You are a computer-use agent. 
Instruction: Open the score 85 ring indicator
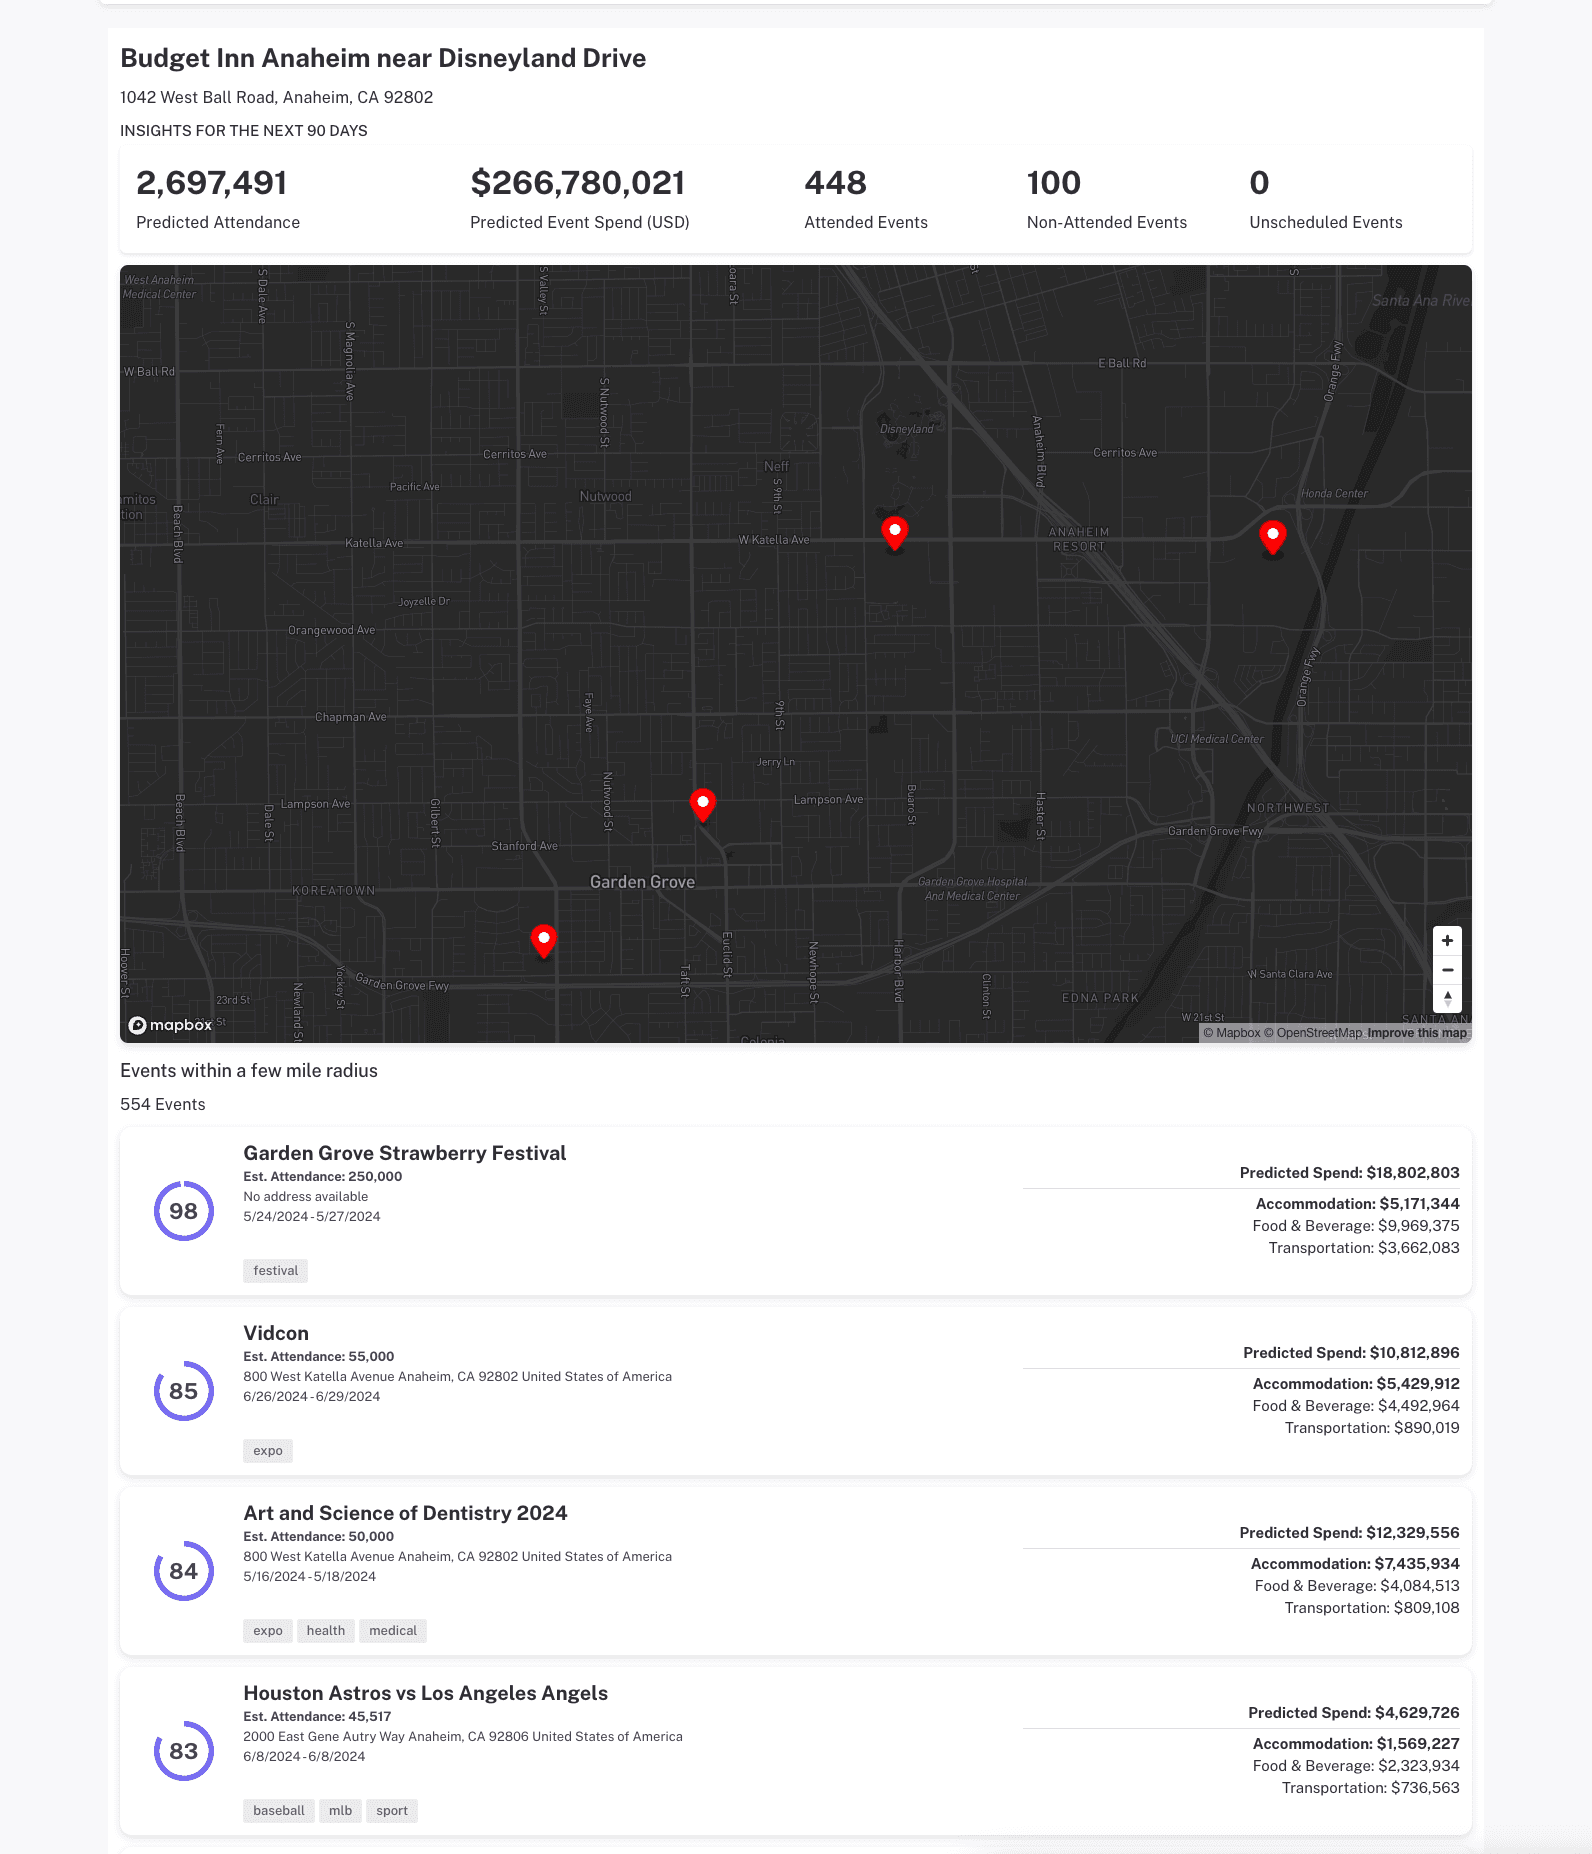pyautogui.click(x=184, y=1391)
